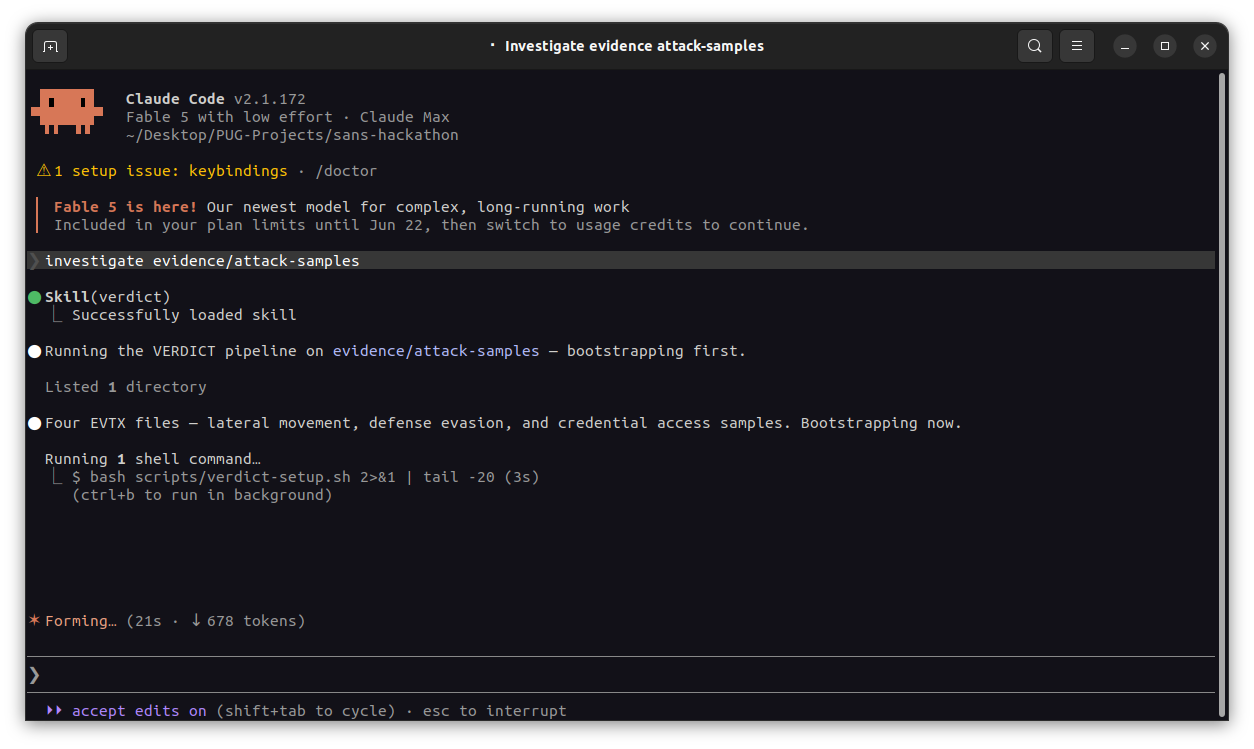Click white dot beside 'Four EVTX files'
Image resolution: width=1254 pixels, height=749 pixels.
pyautogui.click(x=35, y=423)
